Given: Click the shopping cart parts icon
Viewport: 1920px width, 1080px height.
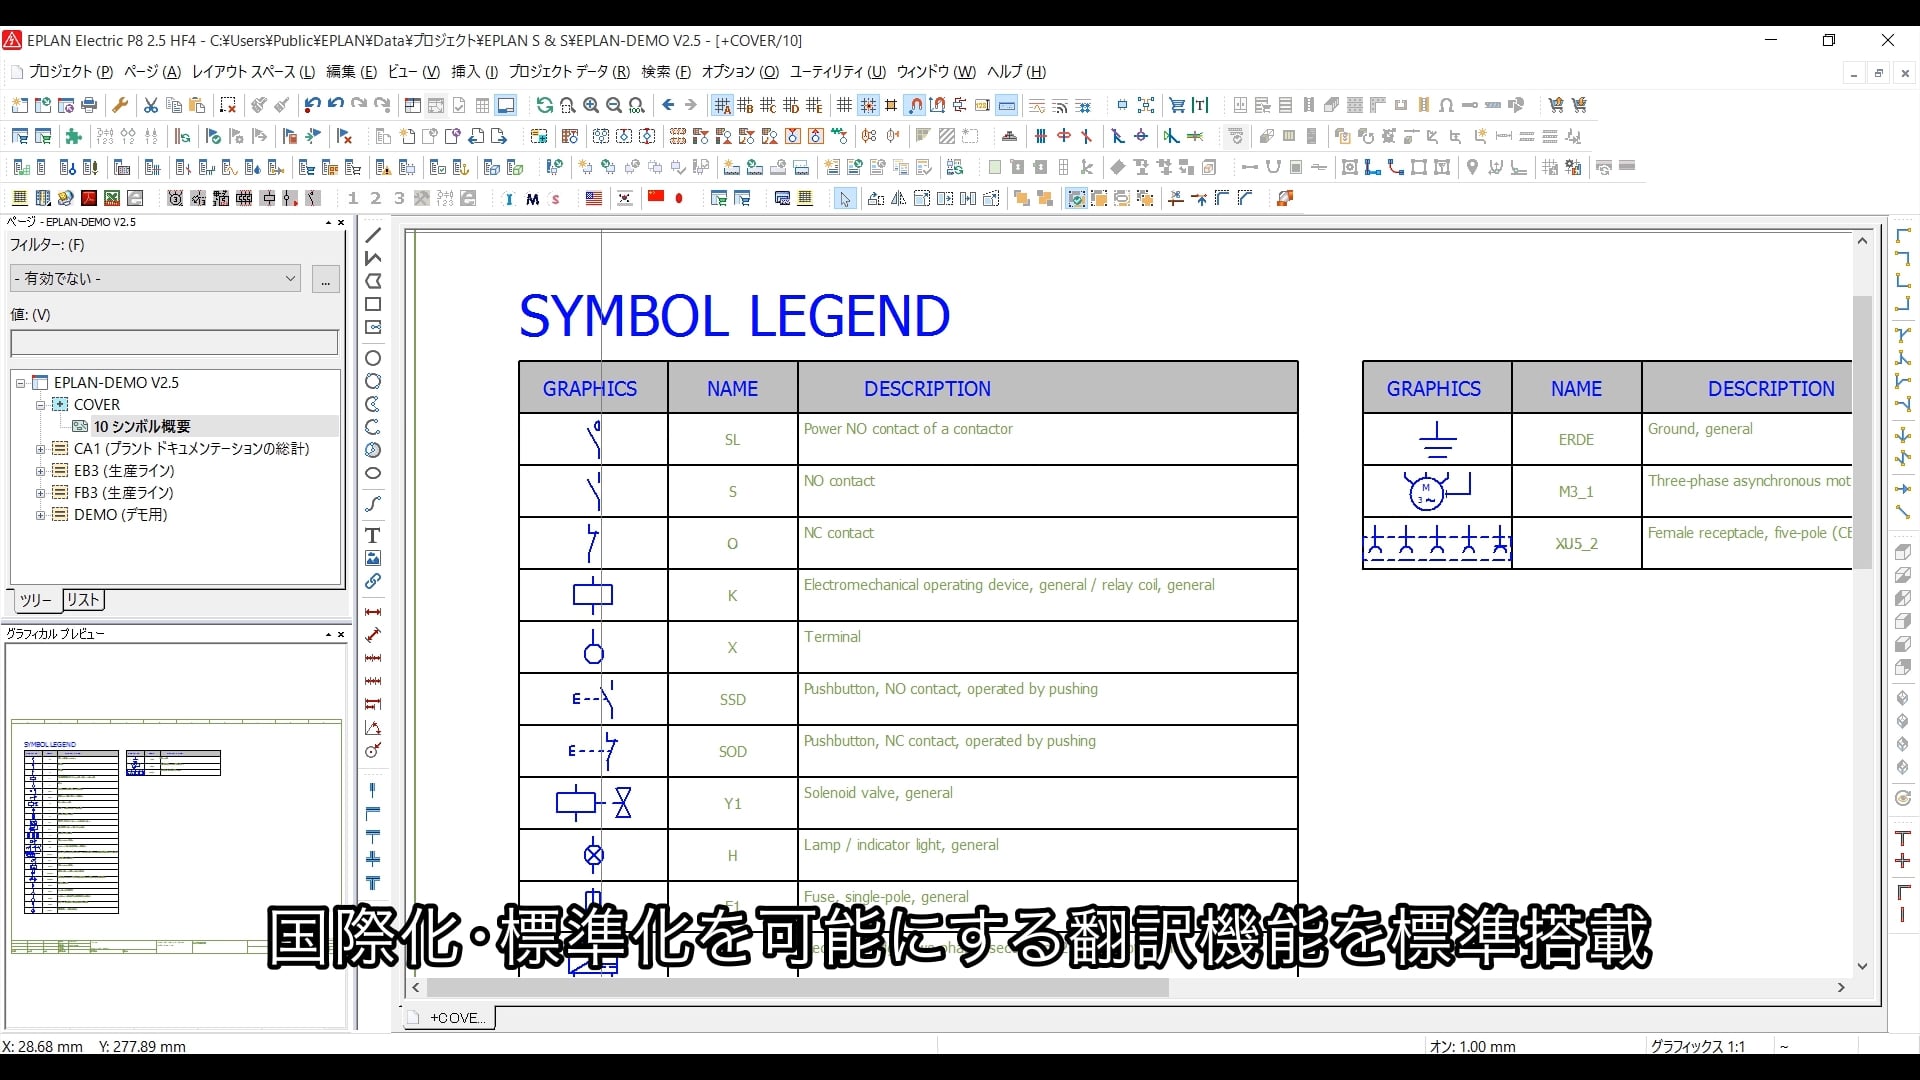Looking at the screenshot, I should [1177, 105].
